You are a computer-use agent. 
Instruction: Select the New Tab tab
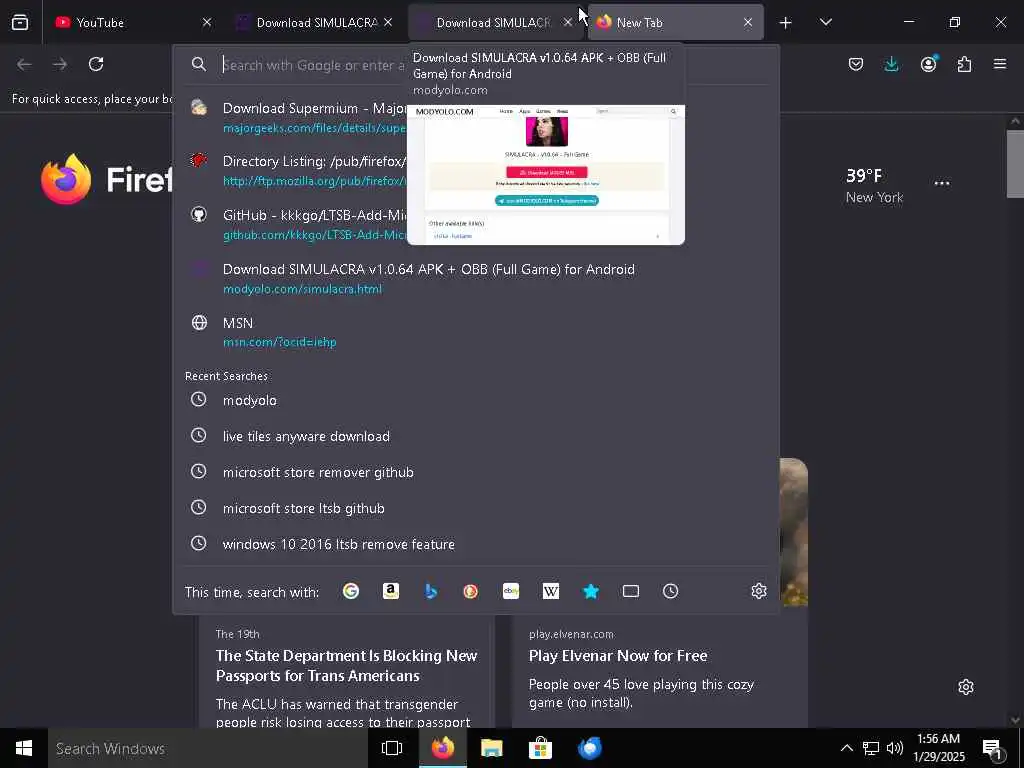676,22
